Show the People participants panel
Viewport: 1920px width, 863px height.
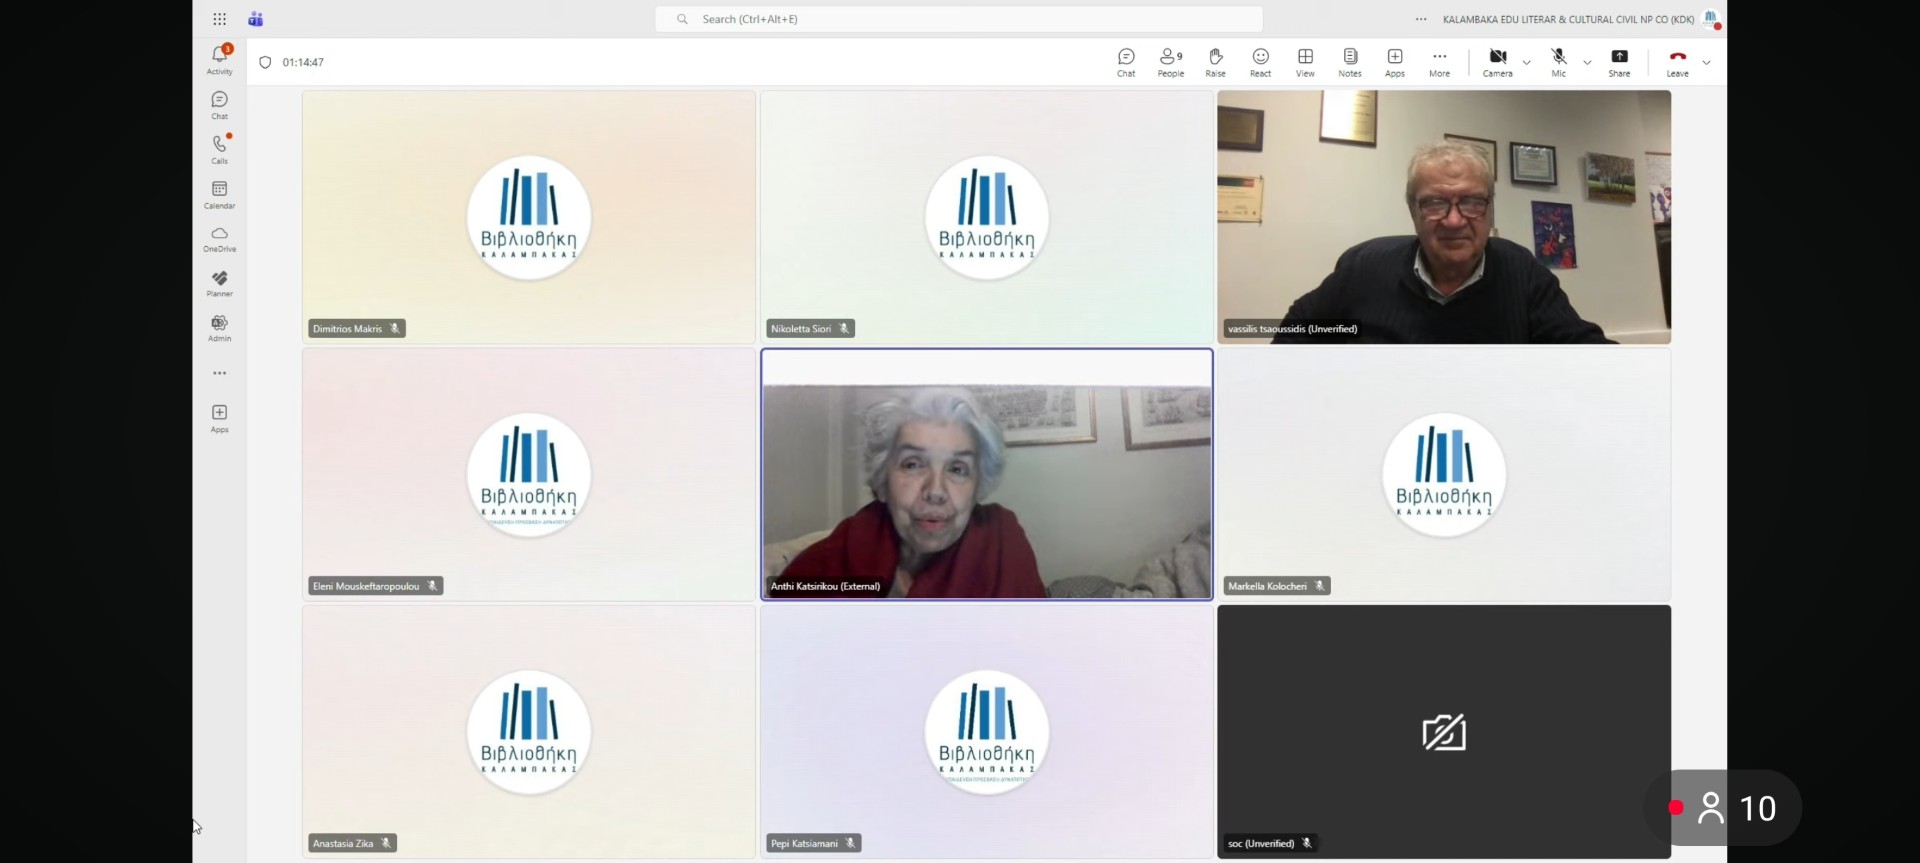coord(1170,61)
